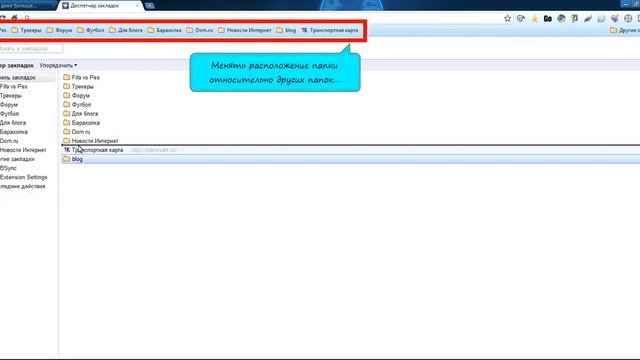The height and width of the screenshot is (360, 640).
Task: Open the Футбол folder on the bookmarks bar
Action: 91,30
